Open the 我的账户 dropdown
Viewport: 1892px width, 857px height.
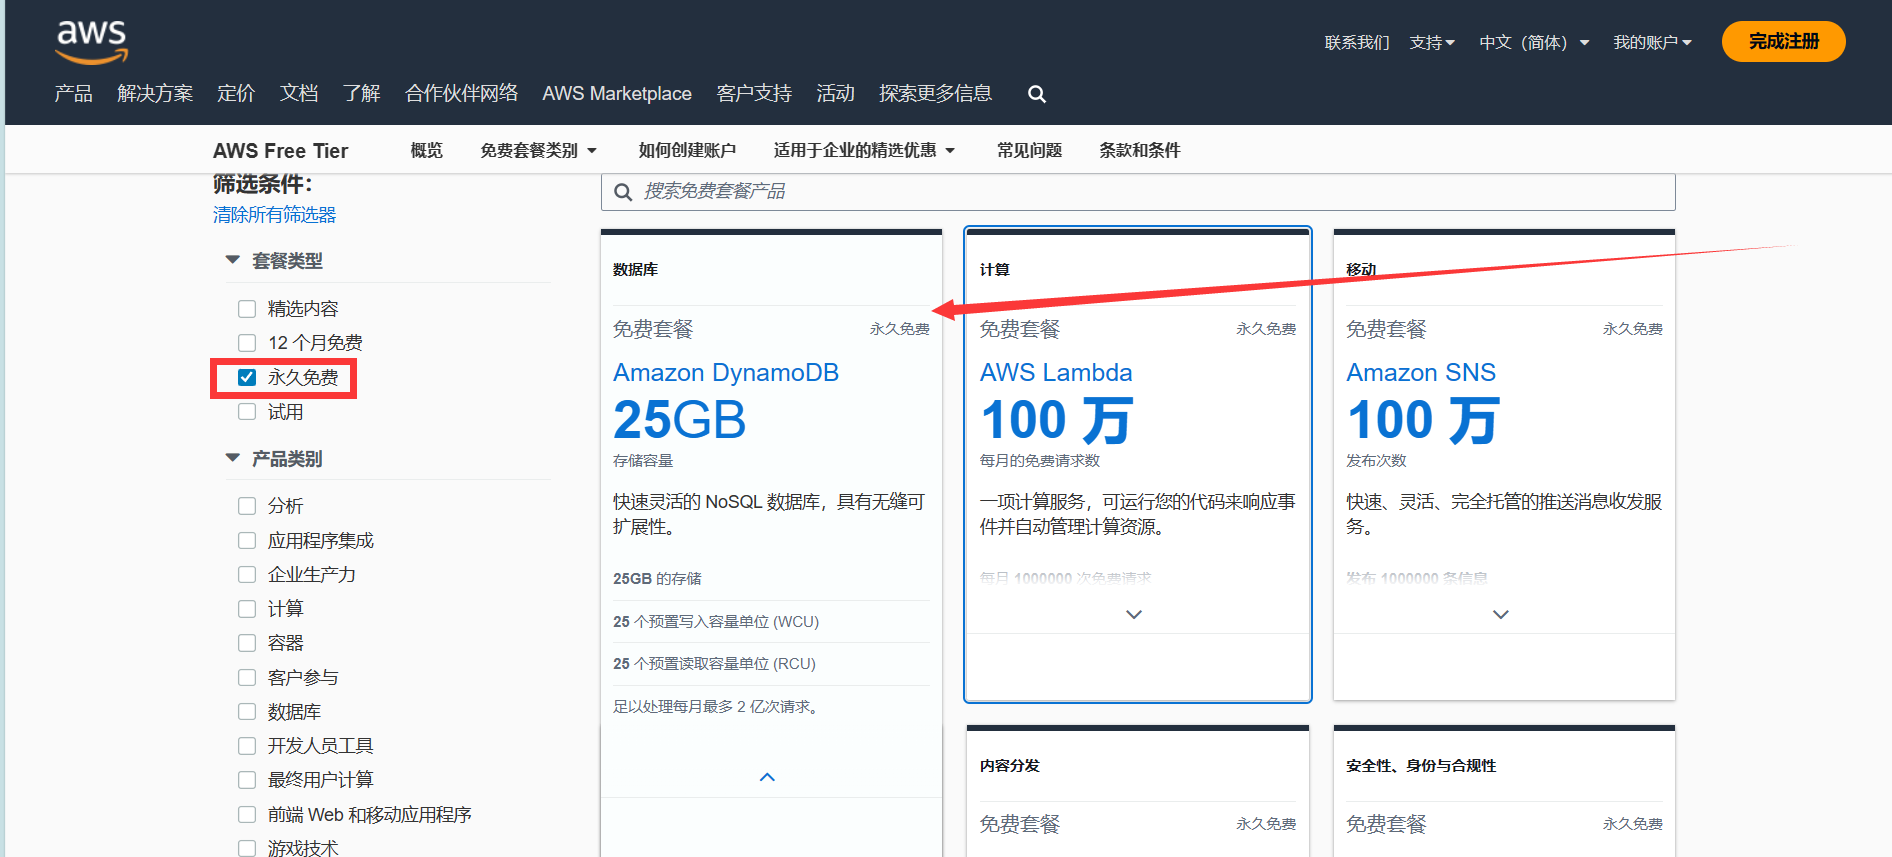pyautogui.click(x=1652, y=42)
